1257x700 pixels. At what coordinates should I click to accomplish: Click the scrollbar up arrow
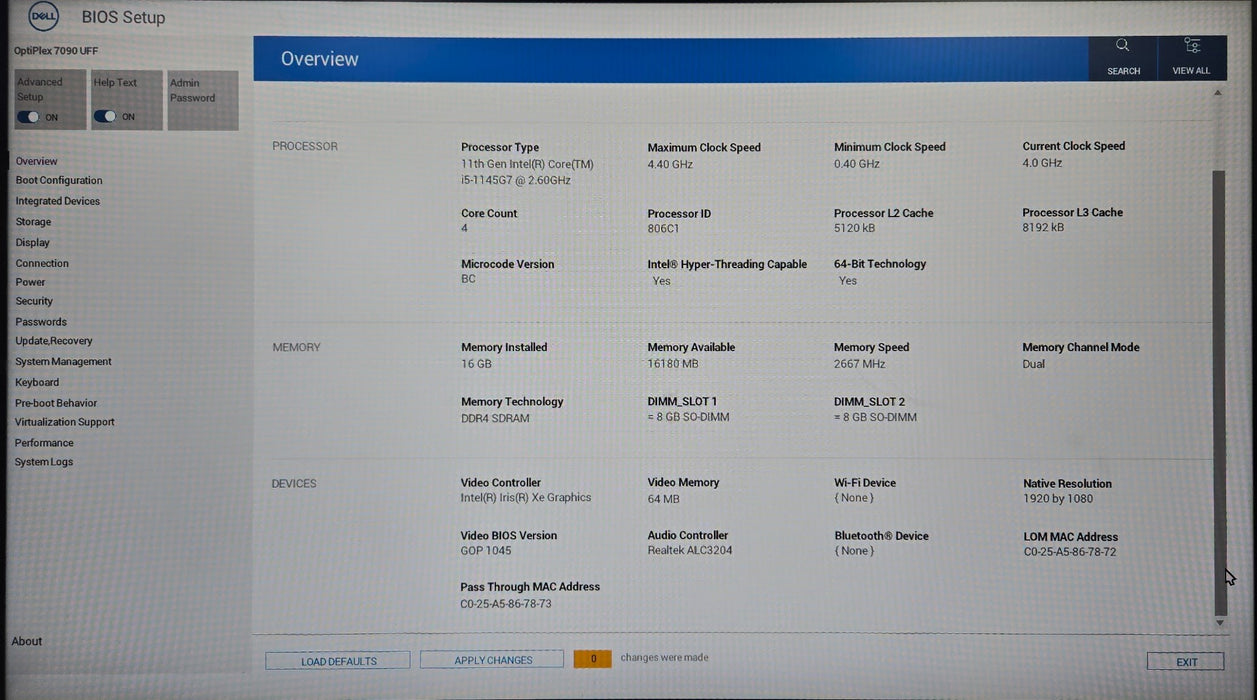[1218, 93]
